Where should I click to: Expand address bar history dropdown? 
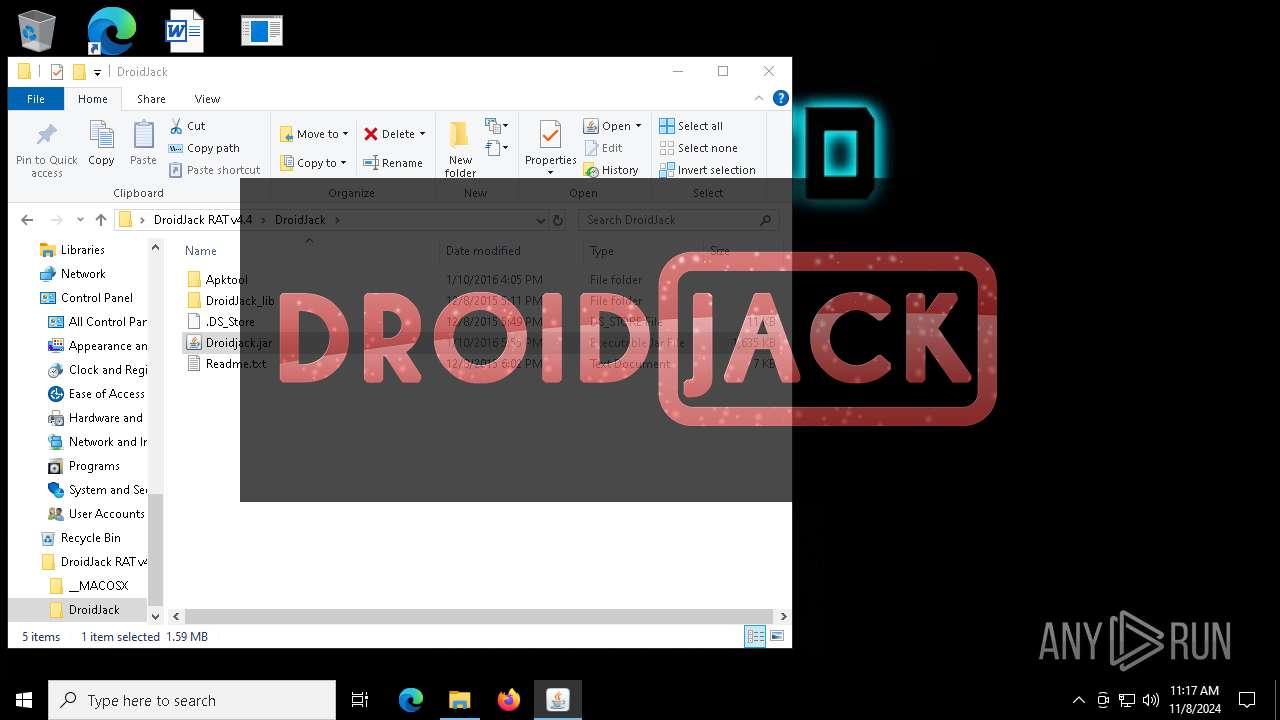coord(541,220)
